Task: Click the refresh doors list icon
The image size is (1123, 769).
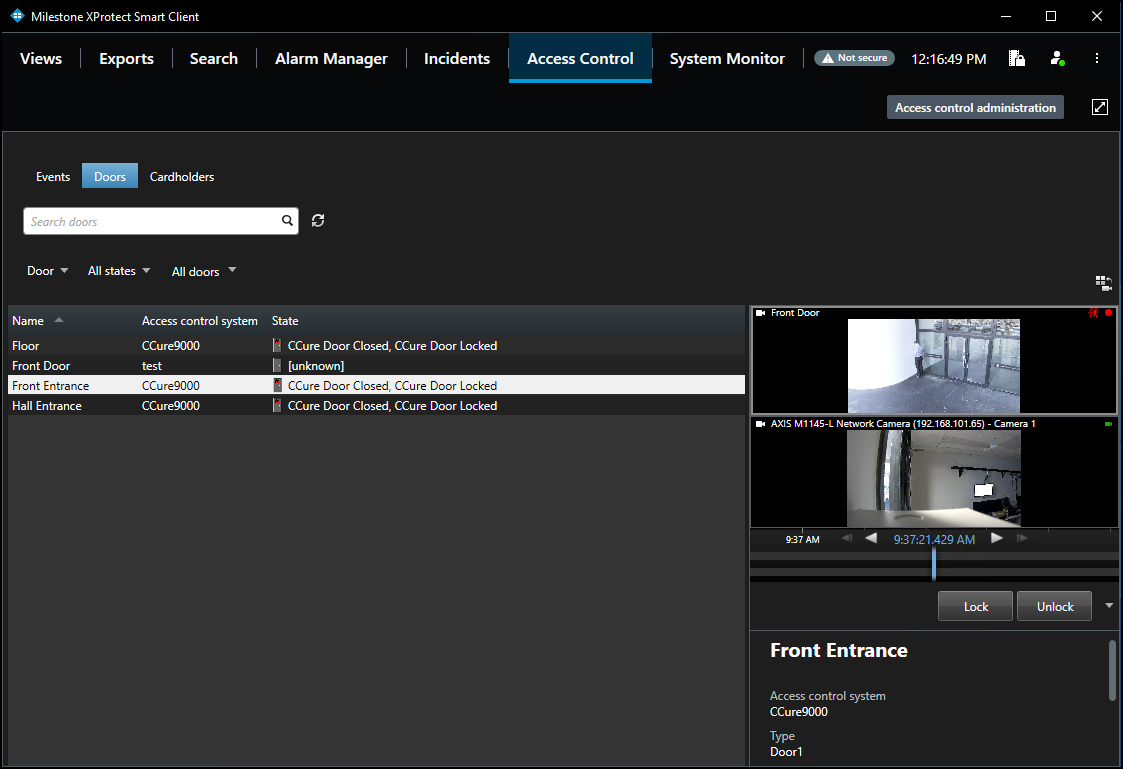Action: pos(318,221)
